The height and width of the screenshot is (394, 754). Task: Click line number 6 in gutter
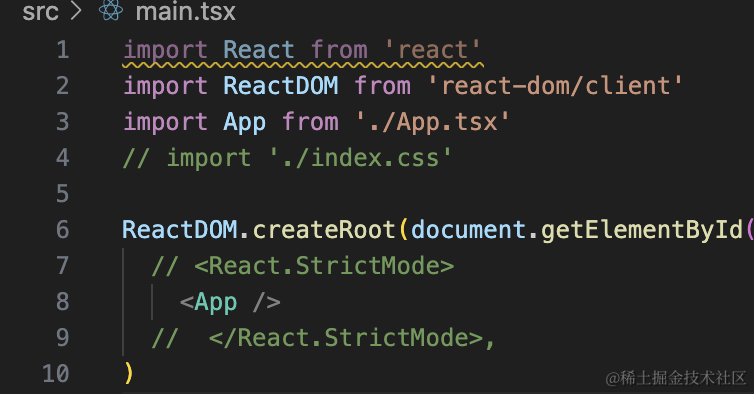click(x=63, y=229)
